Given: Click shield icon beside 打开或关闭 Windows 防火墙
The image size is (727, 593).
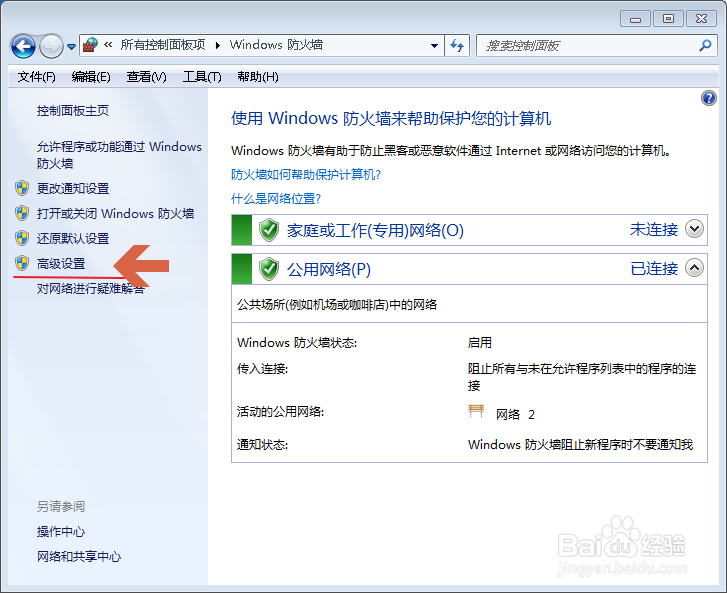Looking at the screenshot, I should pyautogui.click(x=22, y=213).
